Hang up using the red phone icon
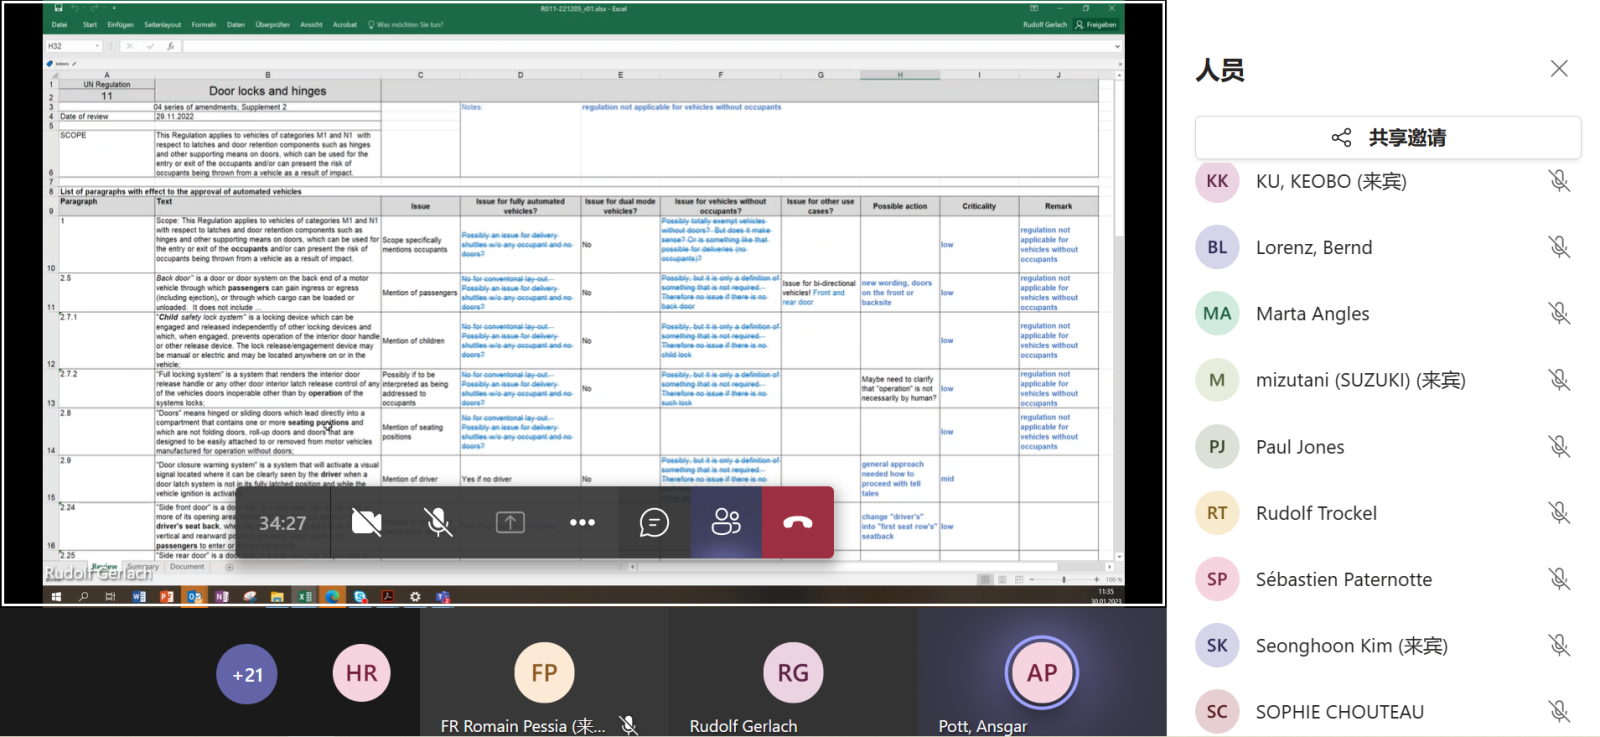Screen dimensions: 1600x737 [x=797, y=522]
